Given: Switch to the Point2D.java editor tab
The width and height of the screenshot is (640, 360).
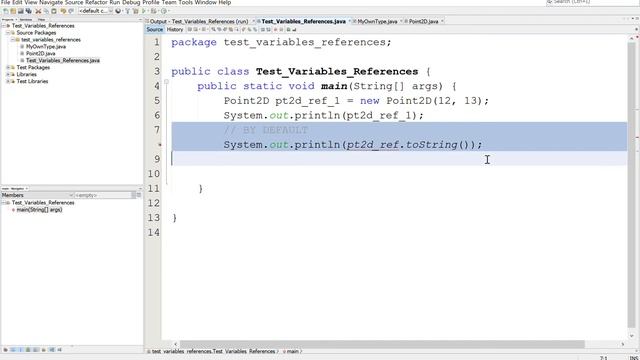Looking at the screenshot, I should 423,21.
